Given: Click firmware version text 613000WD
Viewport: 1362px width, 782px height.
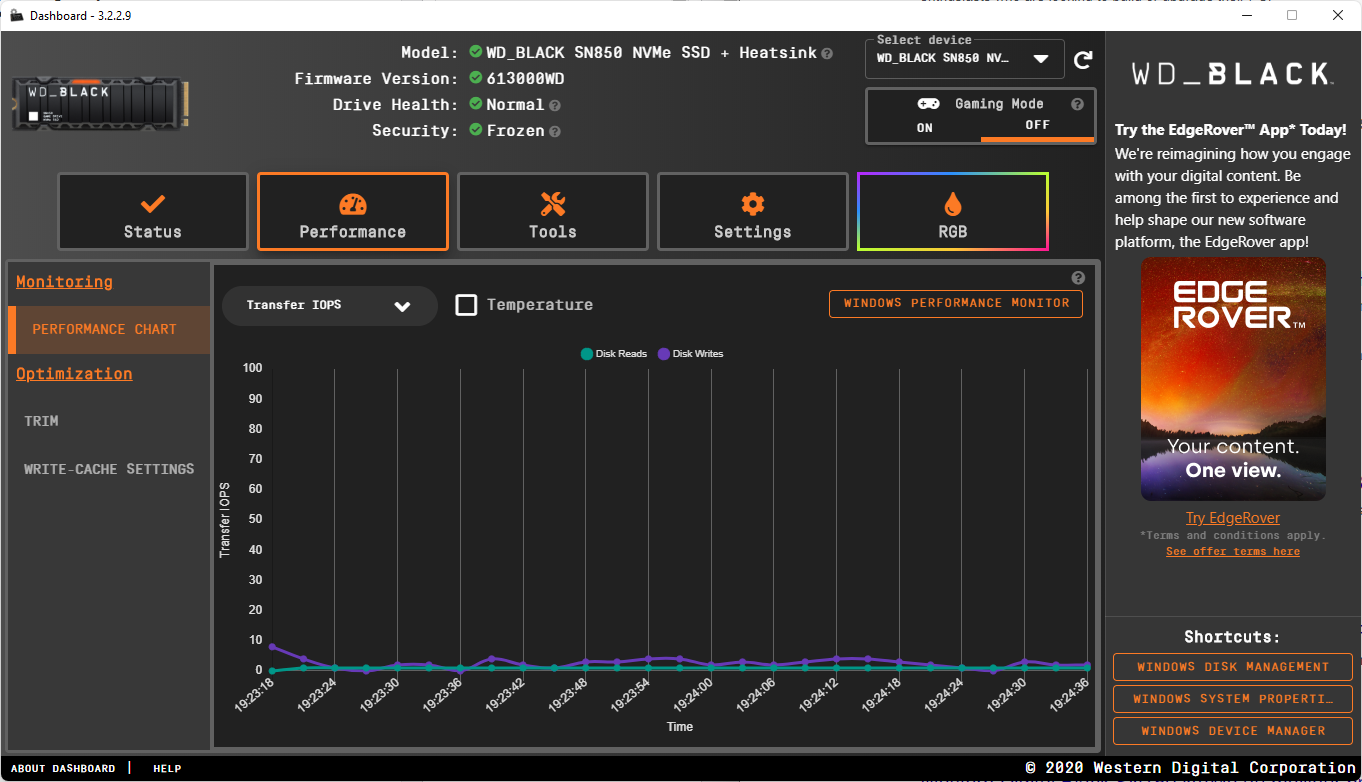Looking at the screenshot, I should pos(525,79).
